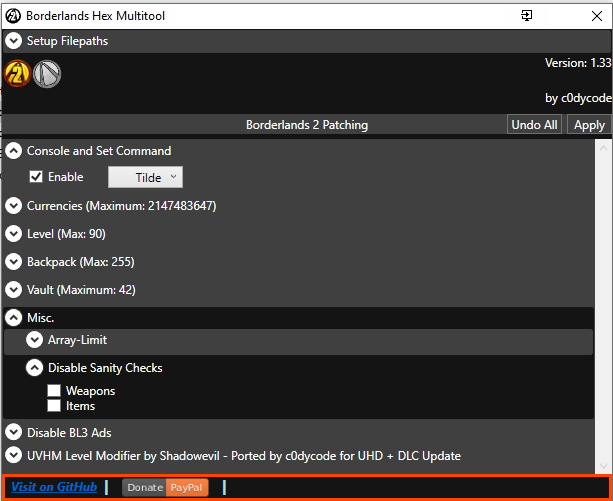Expand the Setup Filepaths section
The height and width of the screenshot is (501, 613).
pos(14,41)
